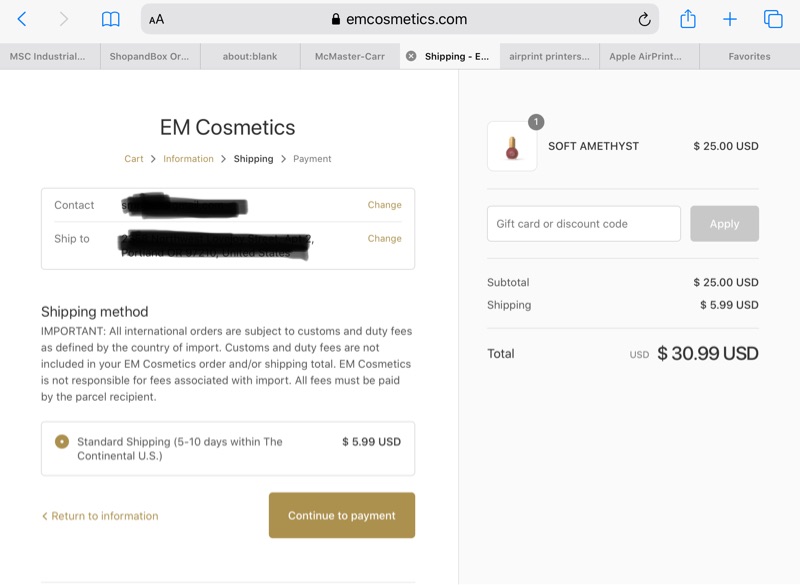This screenshot has width=800, height=585.
Task: Go to the Cart breadcrumb
Action: point(134,159)
